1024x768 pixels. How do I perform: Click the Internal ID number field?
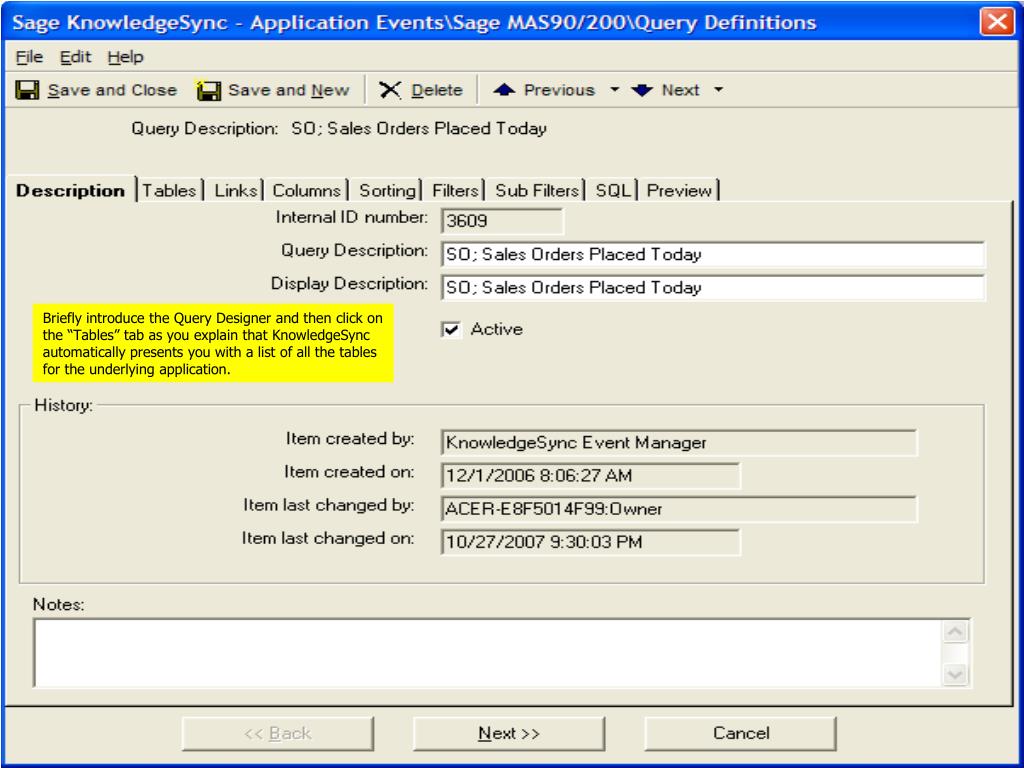coord(502,221)
